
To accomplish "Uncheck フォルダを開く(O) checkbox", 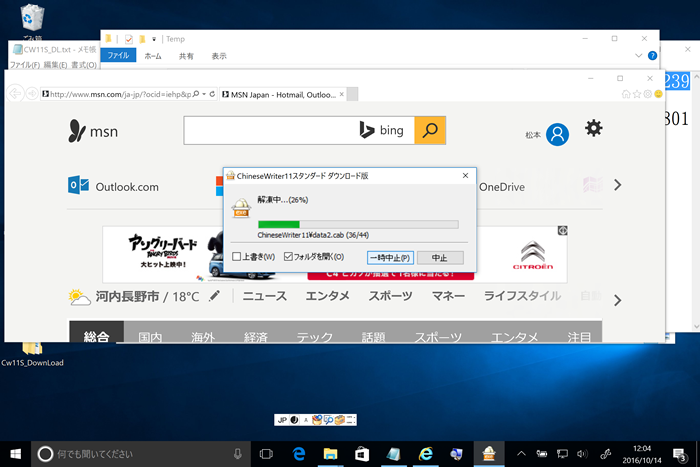I will coord(288,256).
